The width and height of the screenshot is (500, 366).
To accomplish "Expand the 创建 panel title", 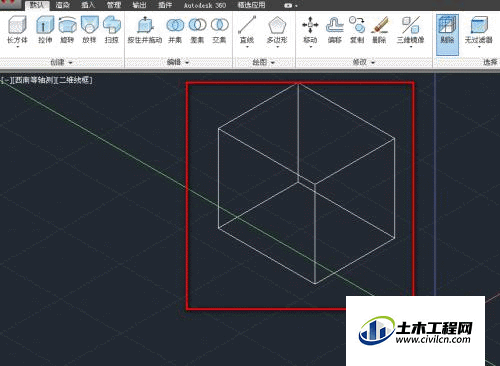I will (61, 62).
